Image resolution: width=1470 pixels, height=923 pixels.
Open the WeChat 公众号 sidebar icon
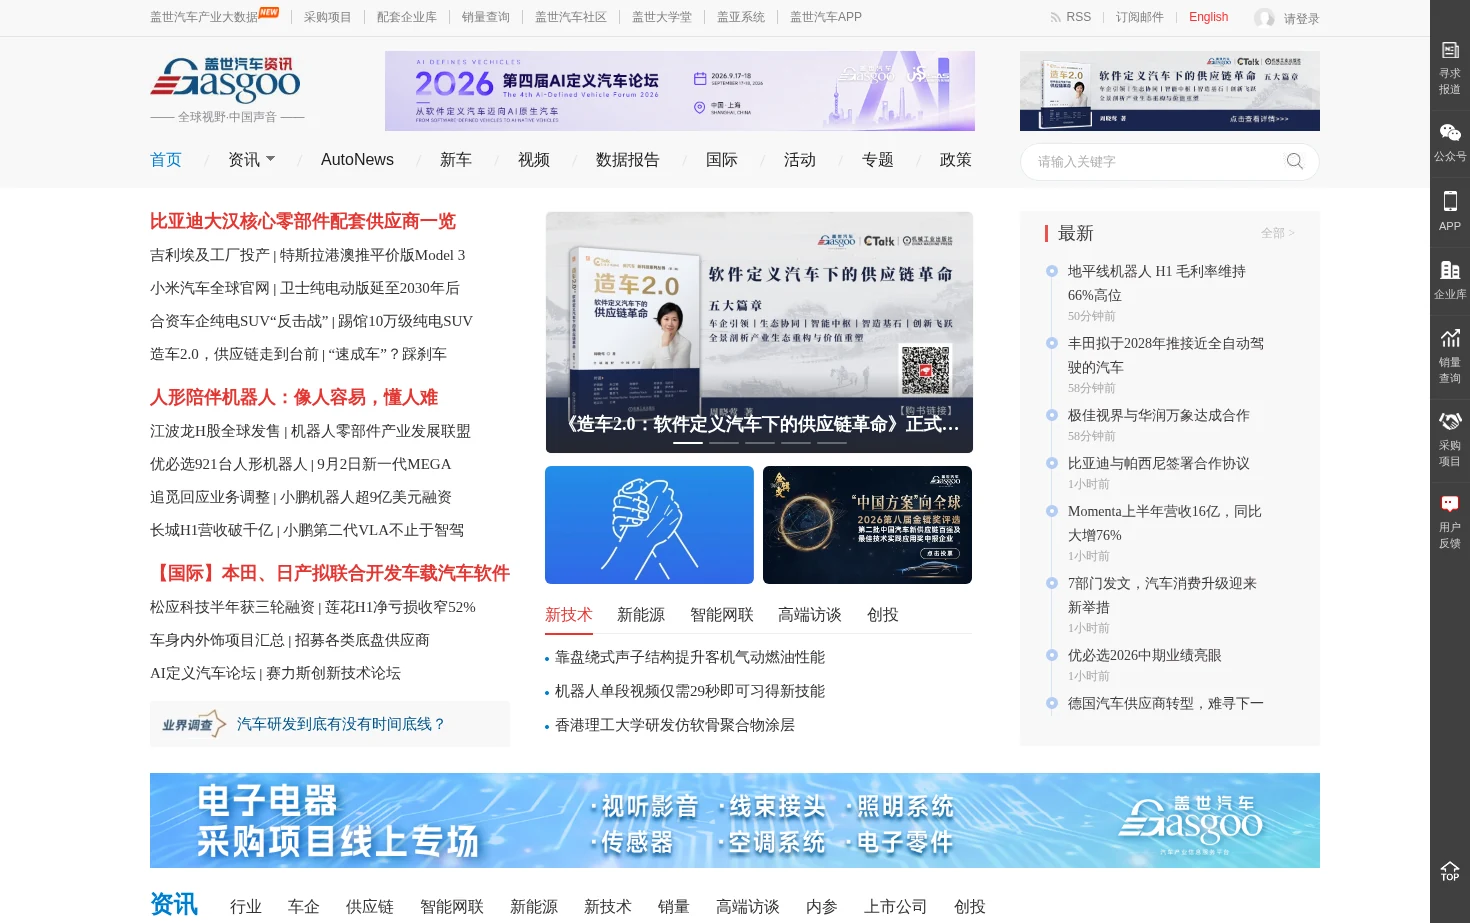[1450, 133]
